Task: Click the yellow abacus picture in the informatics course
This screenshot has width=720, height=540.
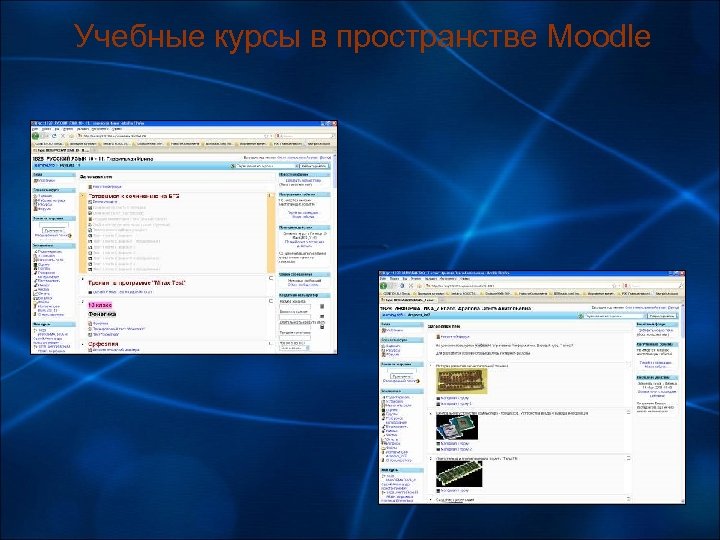Action: (x=462, y=381)
